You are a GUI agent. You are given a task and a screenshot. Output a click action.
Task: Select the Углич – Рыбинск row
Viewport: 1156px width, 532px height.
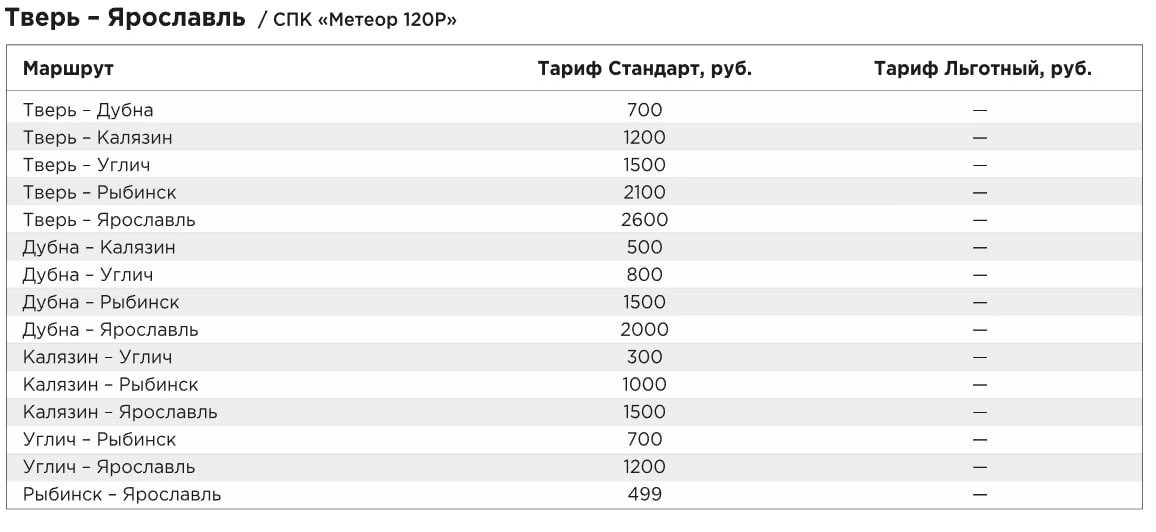tap(575, 439)
